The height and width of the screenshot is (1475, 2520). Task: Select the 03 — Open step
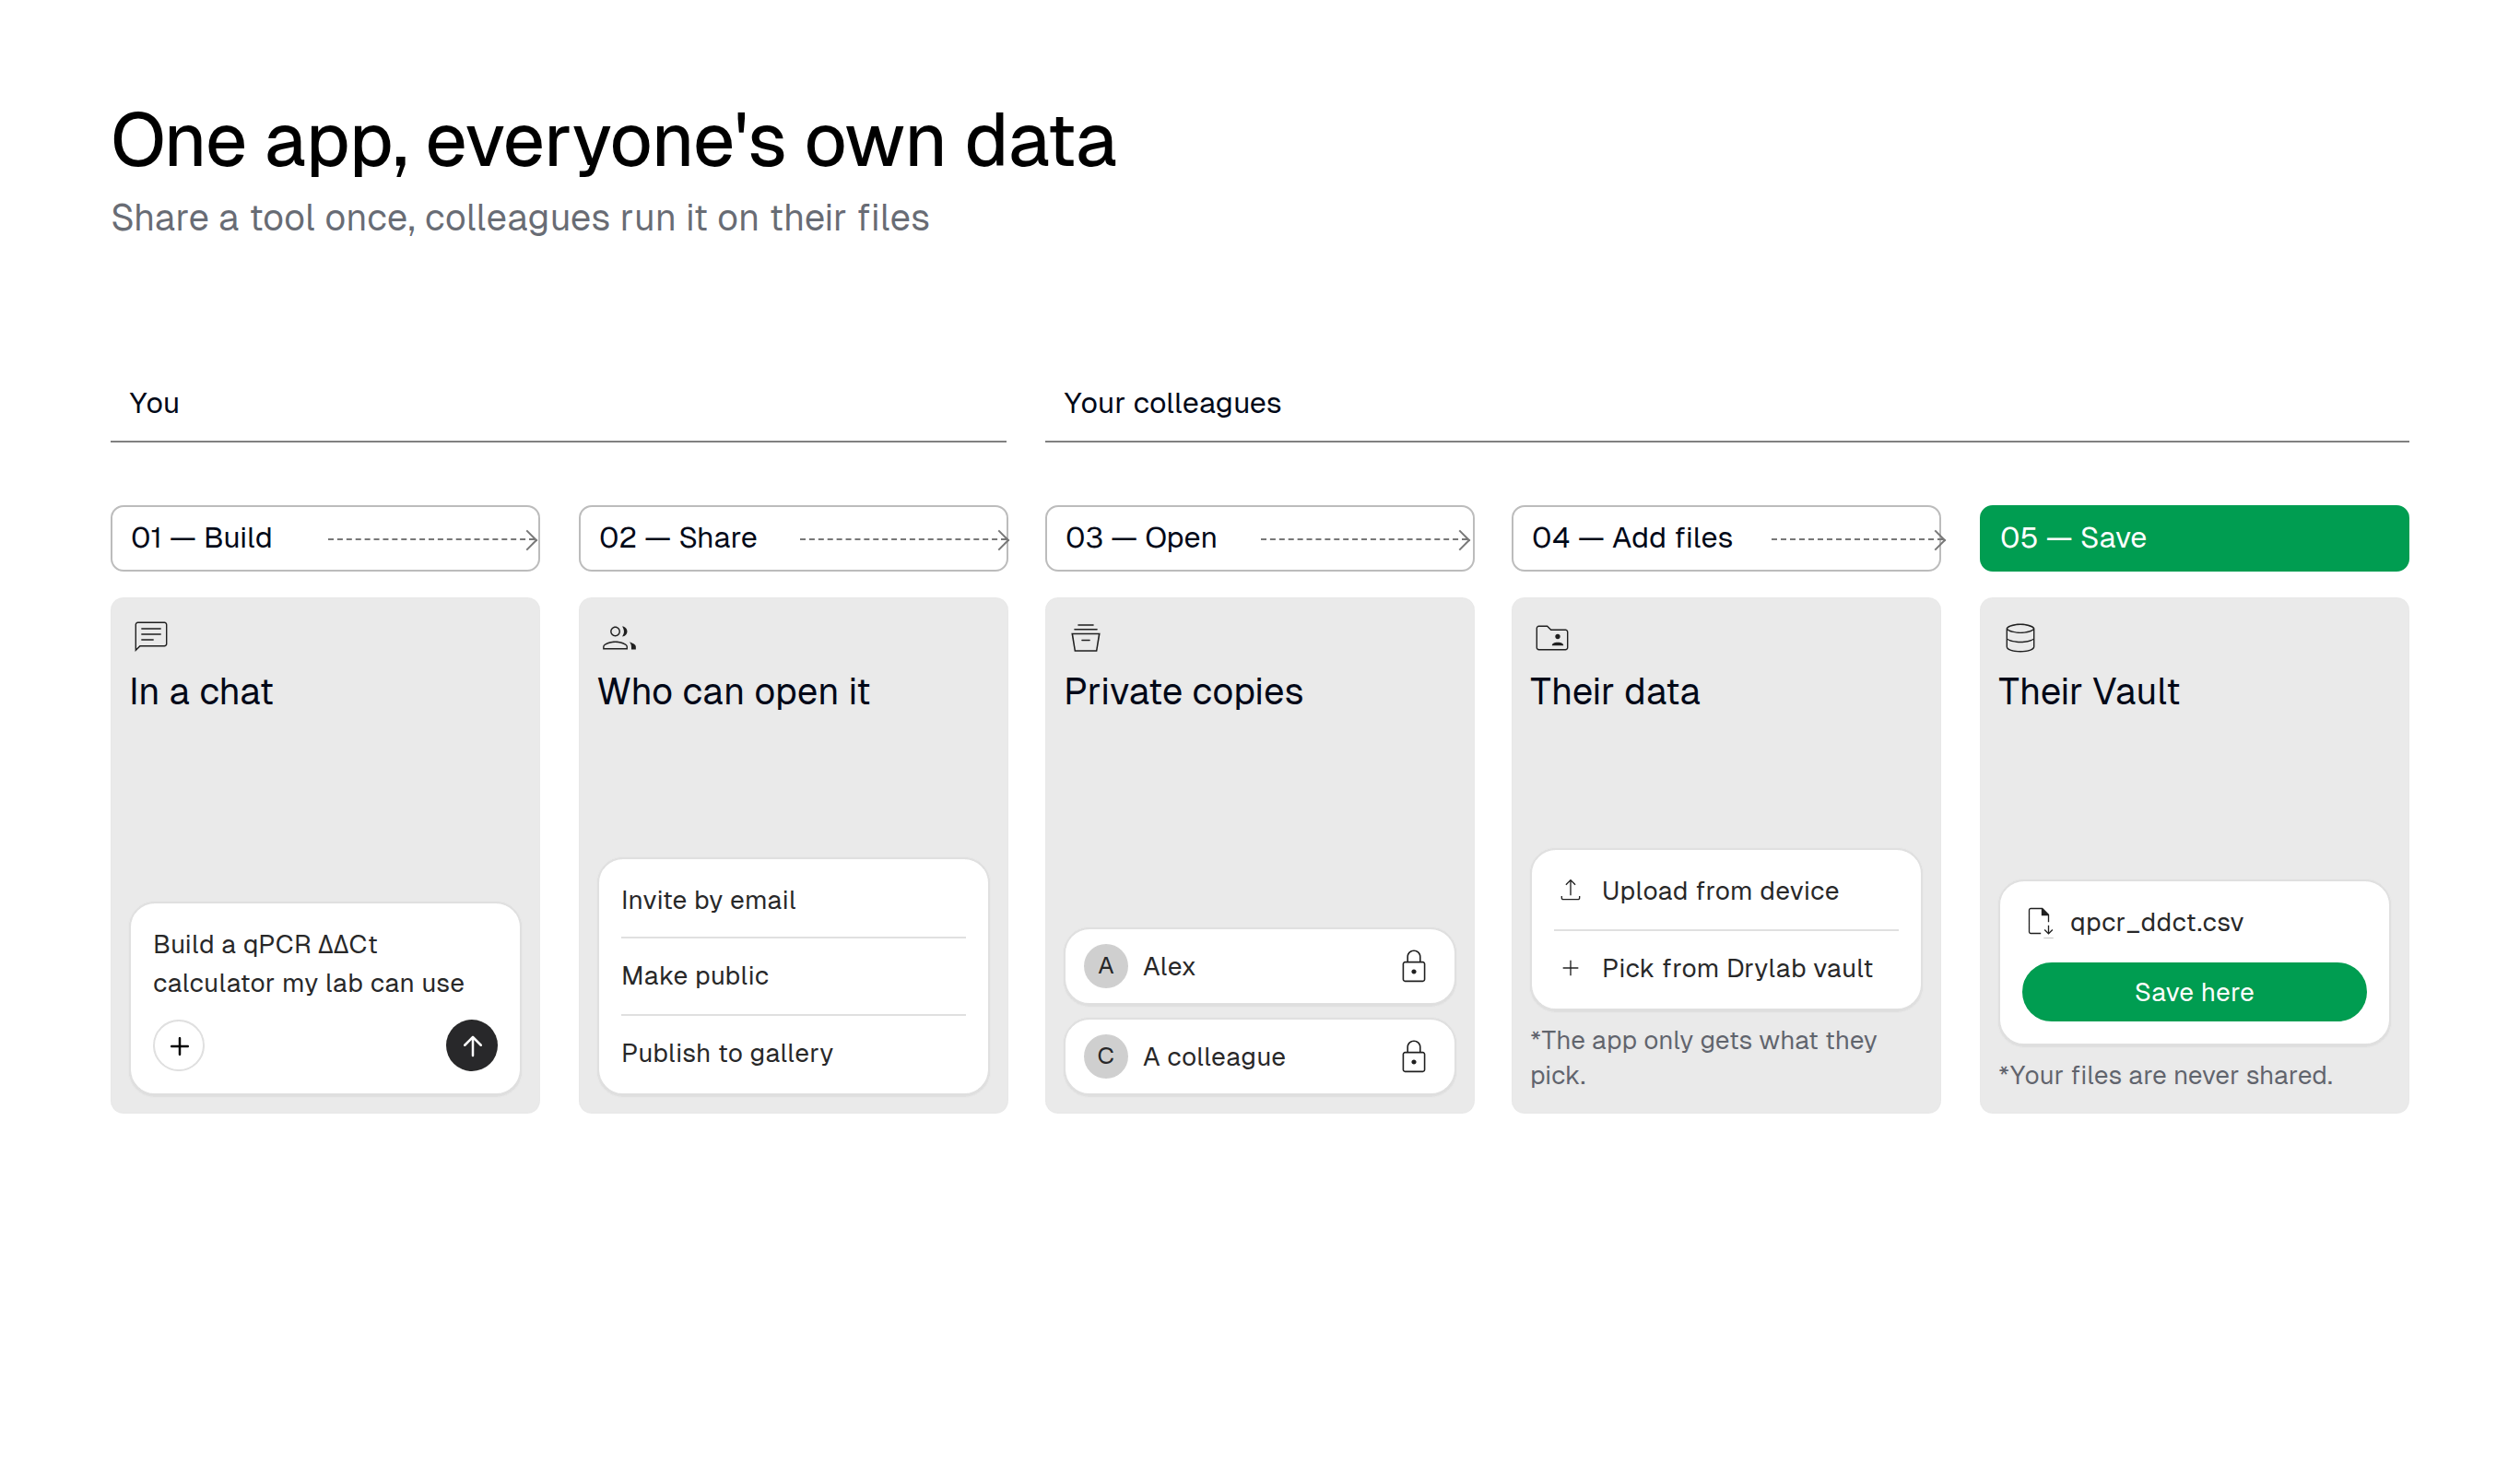(1259, 538)
